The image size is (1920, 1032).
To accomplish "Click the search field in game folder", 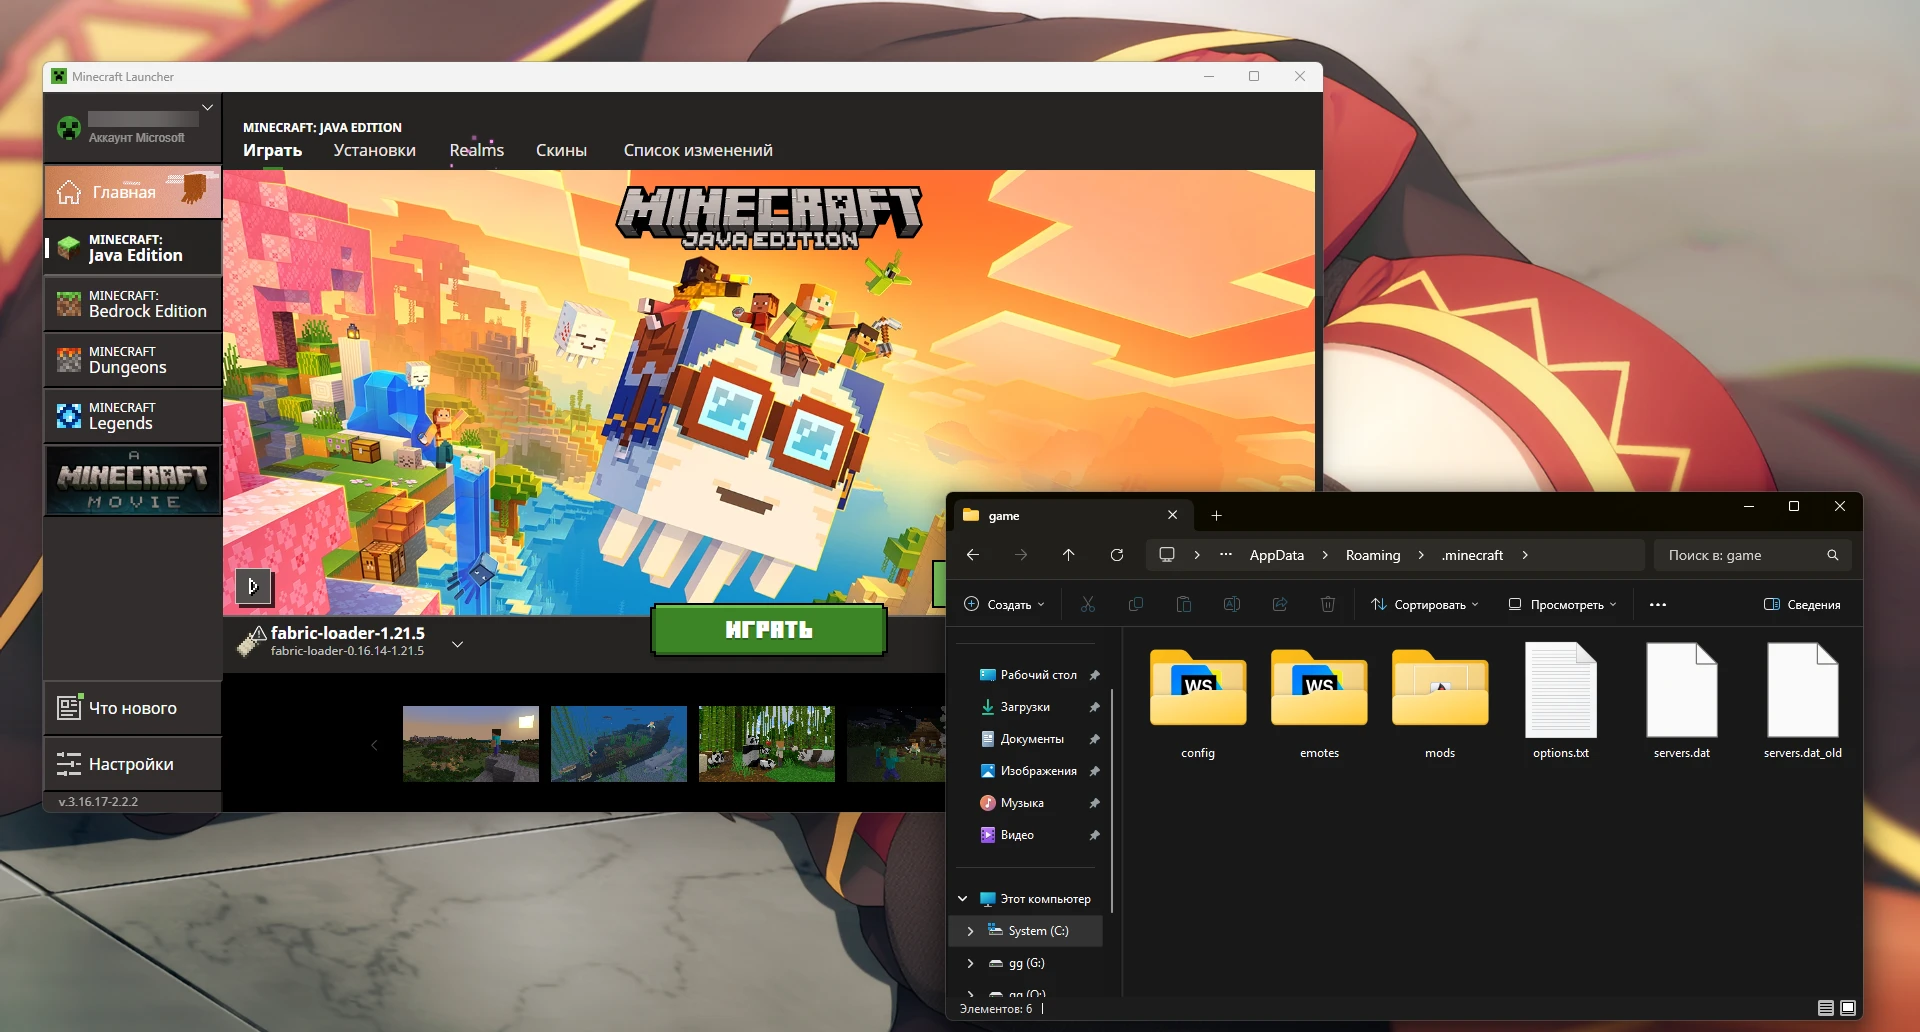I will pyautogui.click(x=1742, y=555).
